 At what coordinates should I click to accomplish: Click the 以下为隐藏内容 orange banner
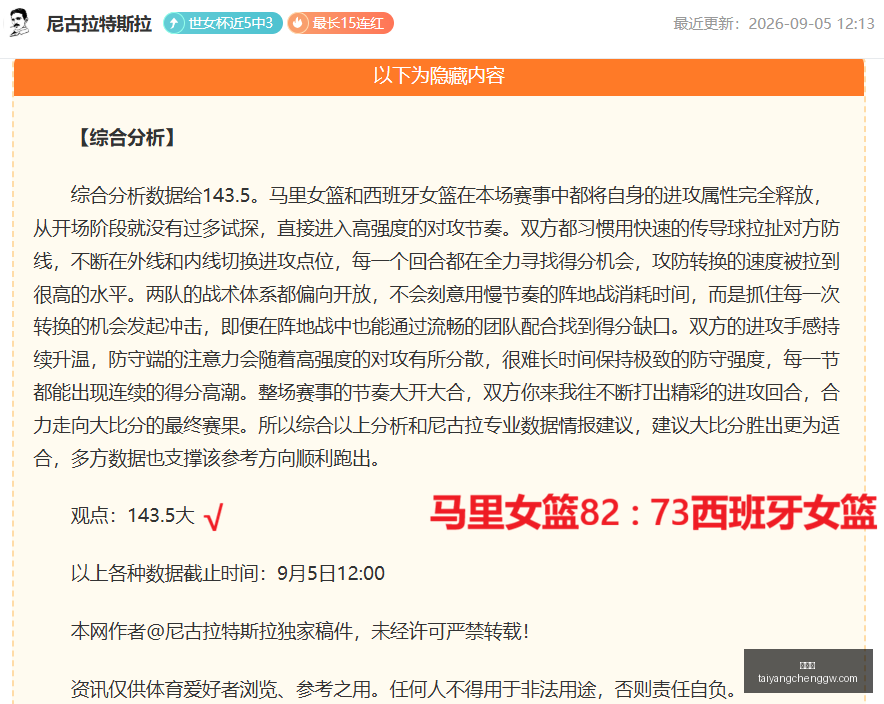(x=439, y=76)
